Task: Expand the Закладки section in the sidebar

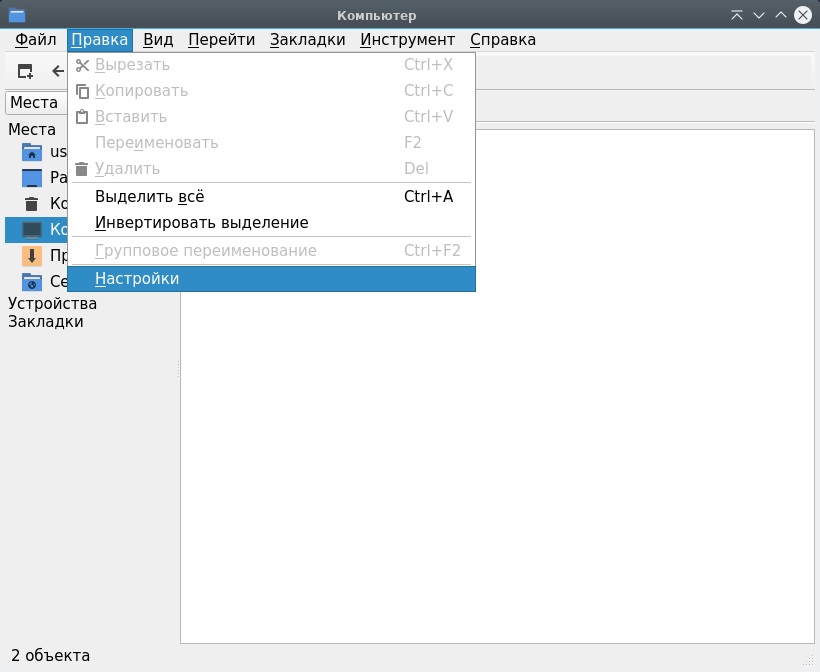Action: 46,322
